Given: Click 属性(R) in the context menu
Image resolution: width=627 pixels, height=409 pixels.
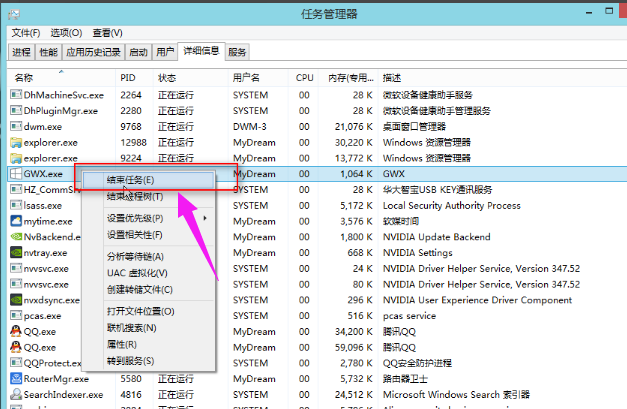Looking at the screenshot, I should [x=122, y=344].
